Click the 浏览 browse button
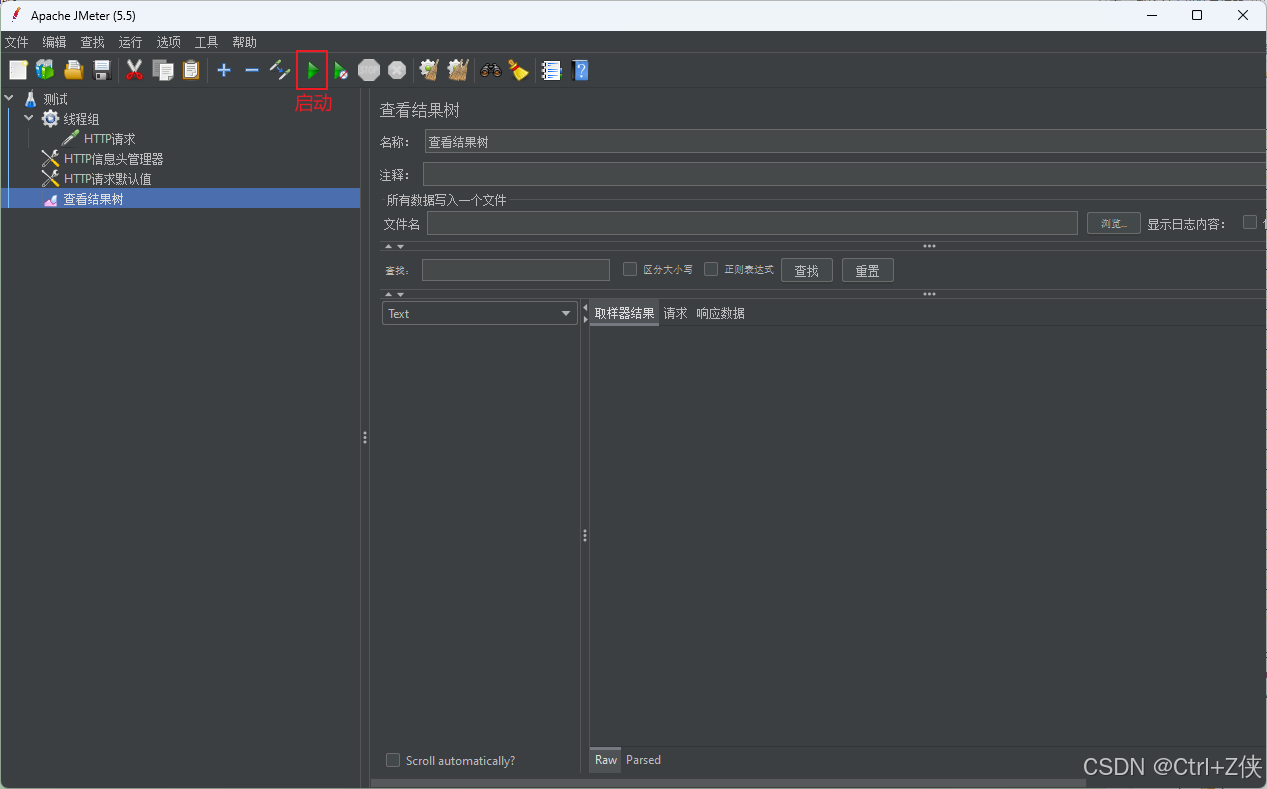 [x=1114, y=223]
